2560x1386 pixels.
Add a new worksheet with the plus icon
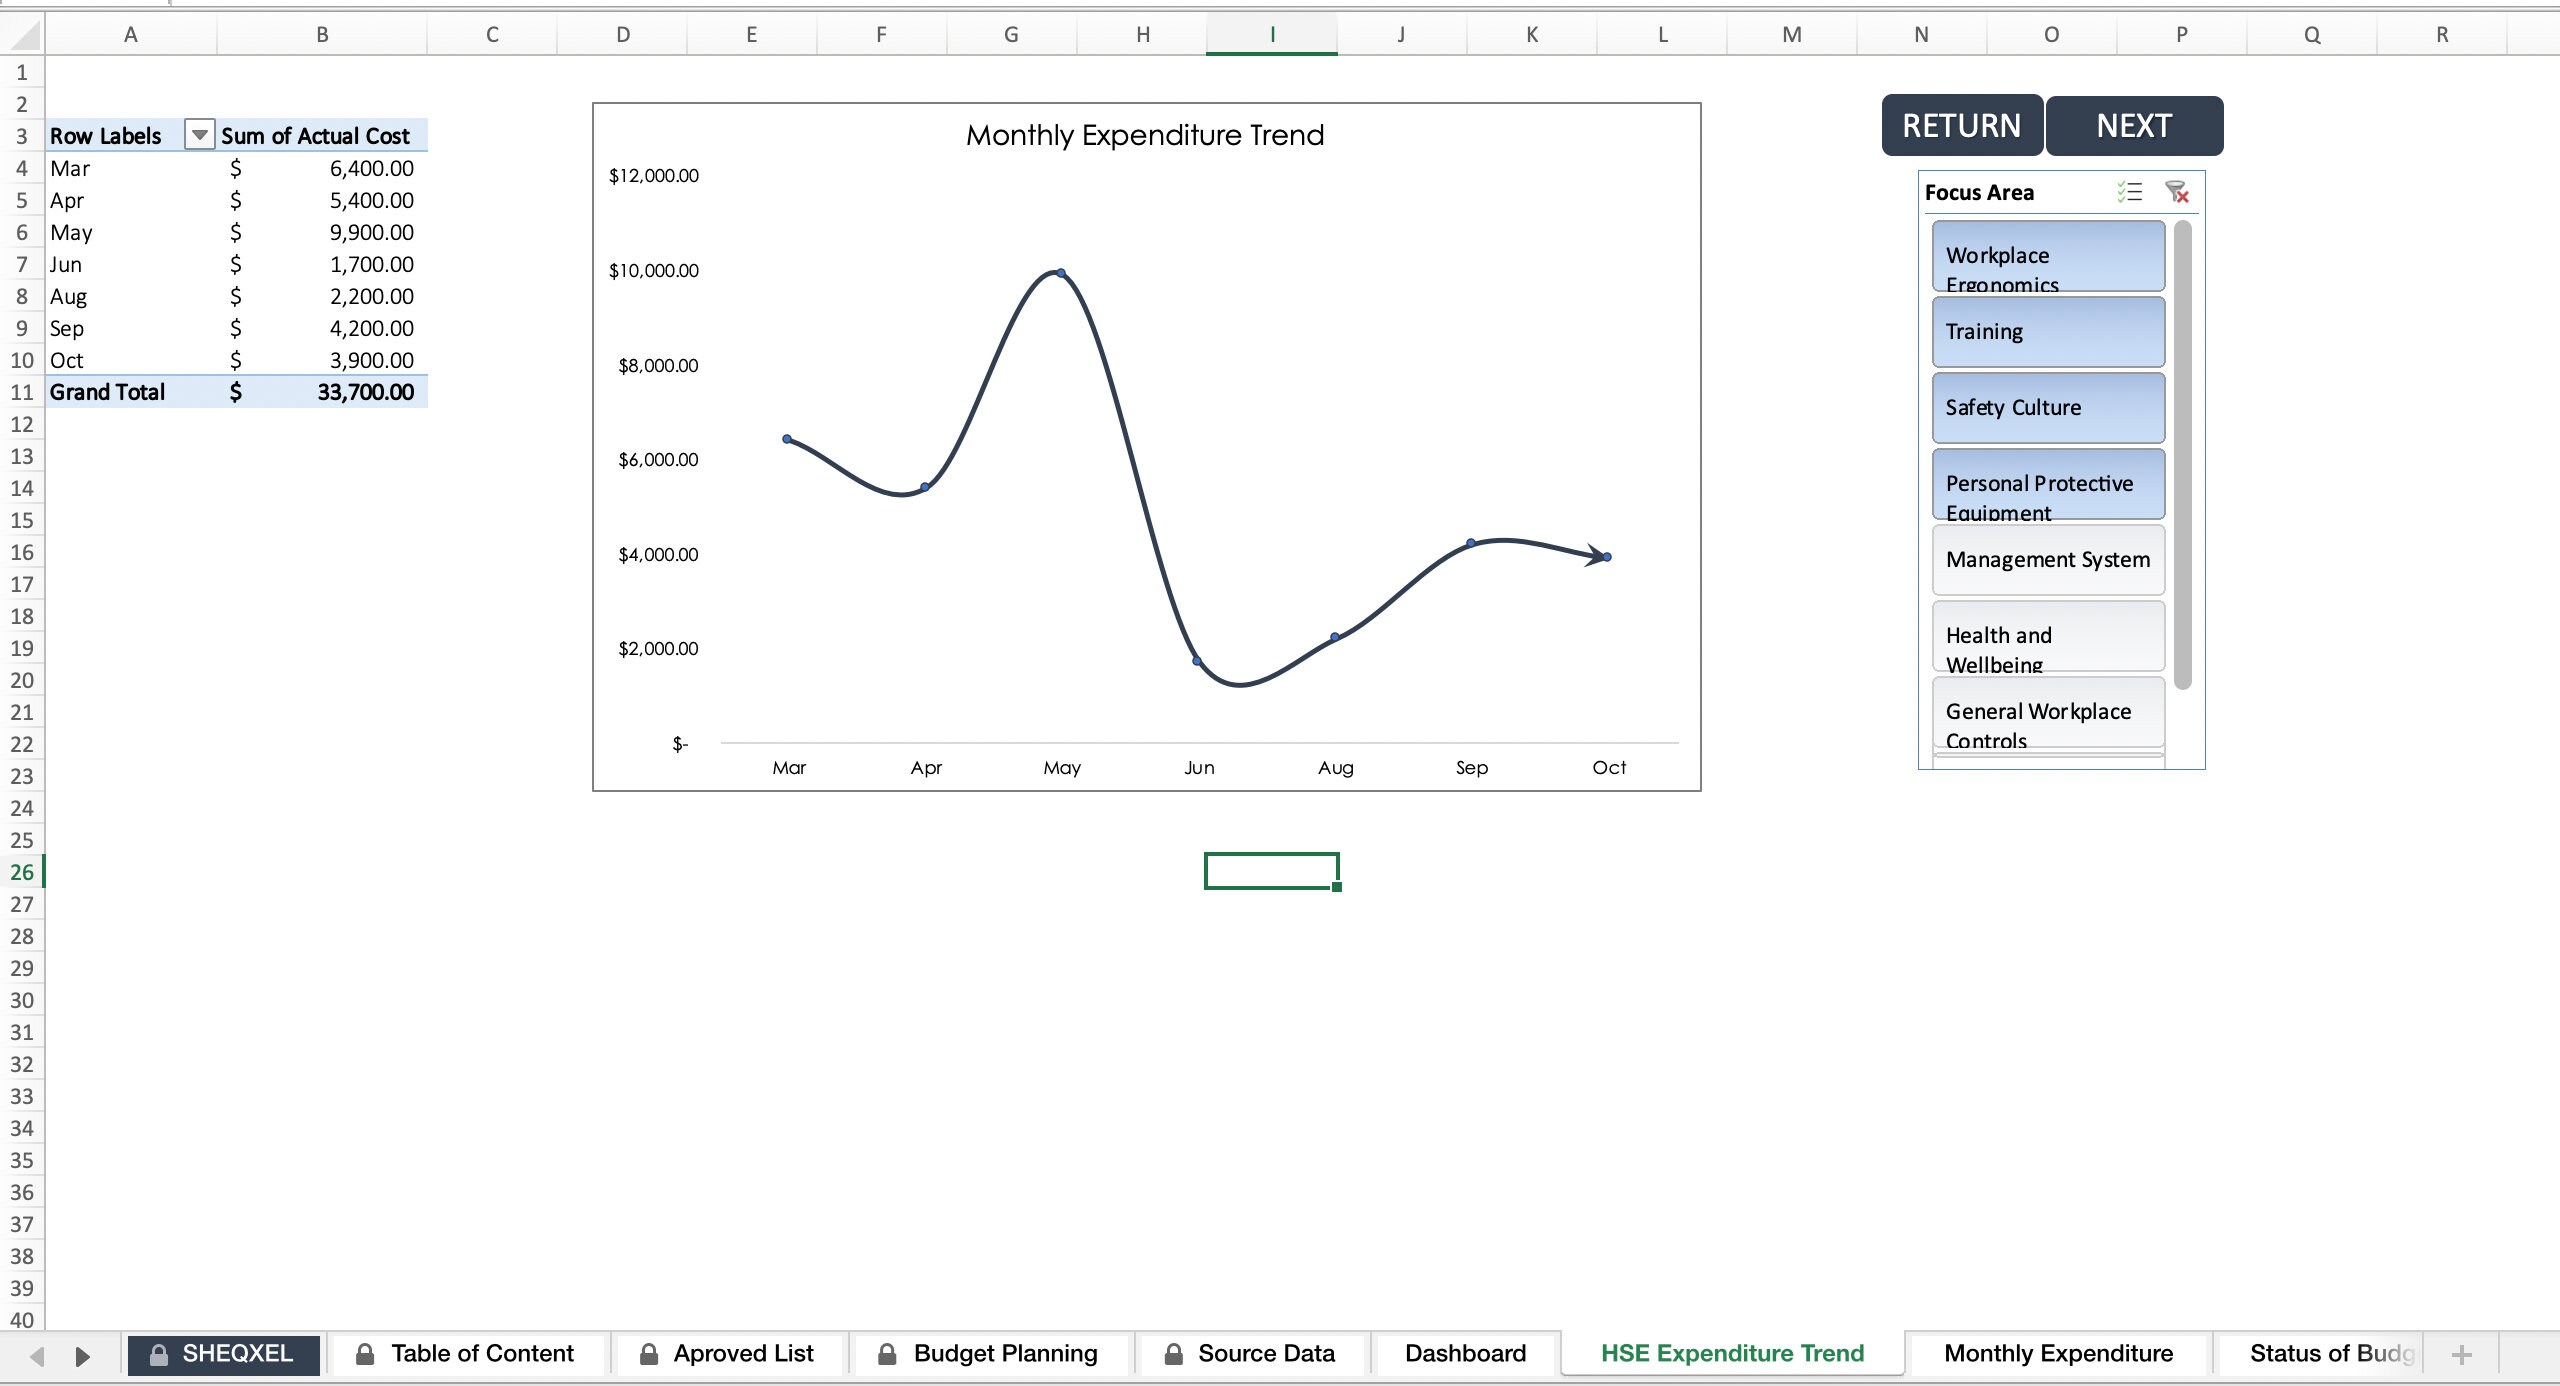pos(2461,1354)
